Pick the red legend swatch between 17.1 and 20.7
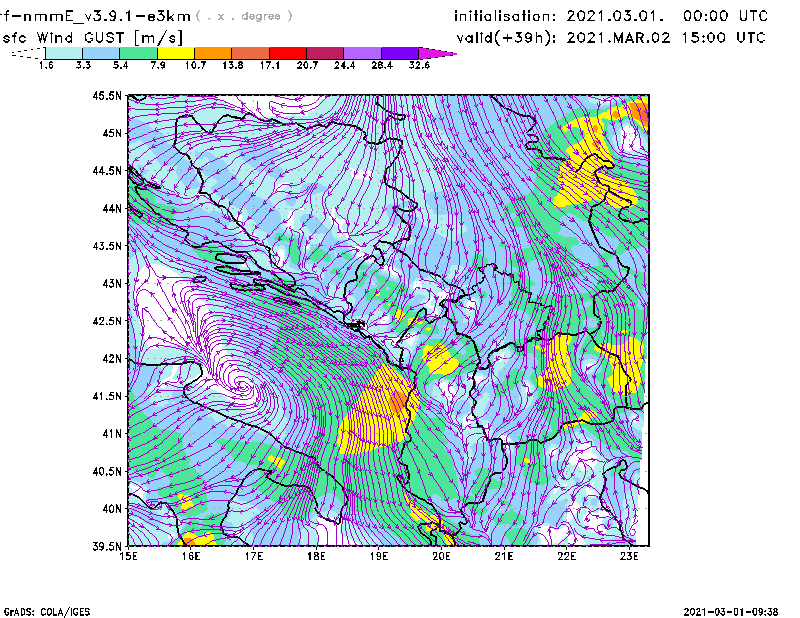The width and height of the screenshot is (800, 618). (288, 53)
